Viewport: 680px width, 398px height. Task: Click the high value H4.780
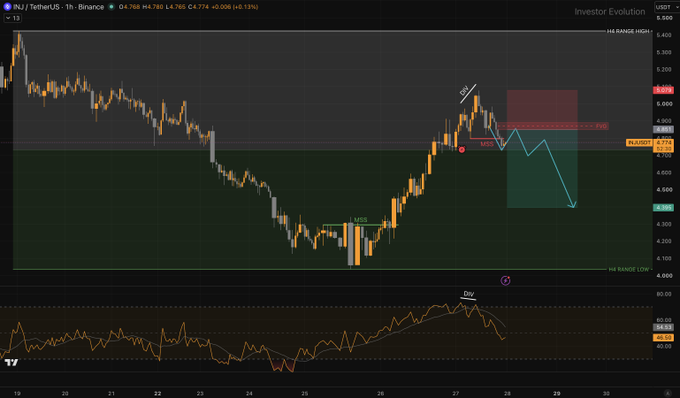click(x=153, y=7)
